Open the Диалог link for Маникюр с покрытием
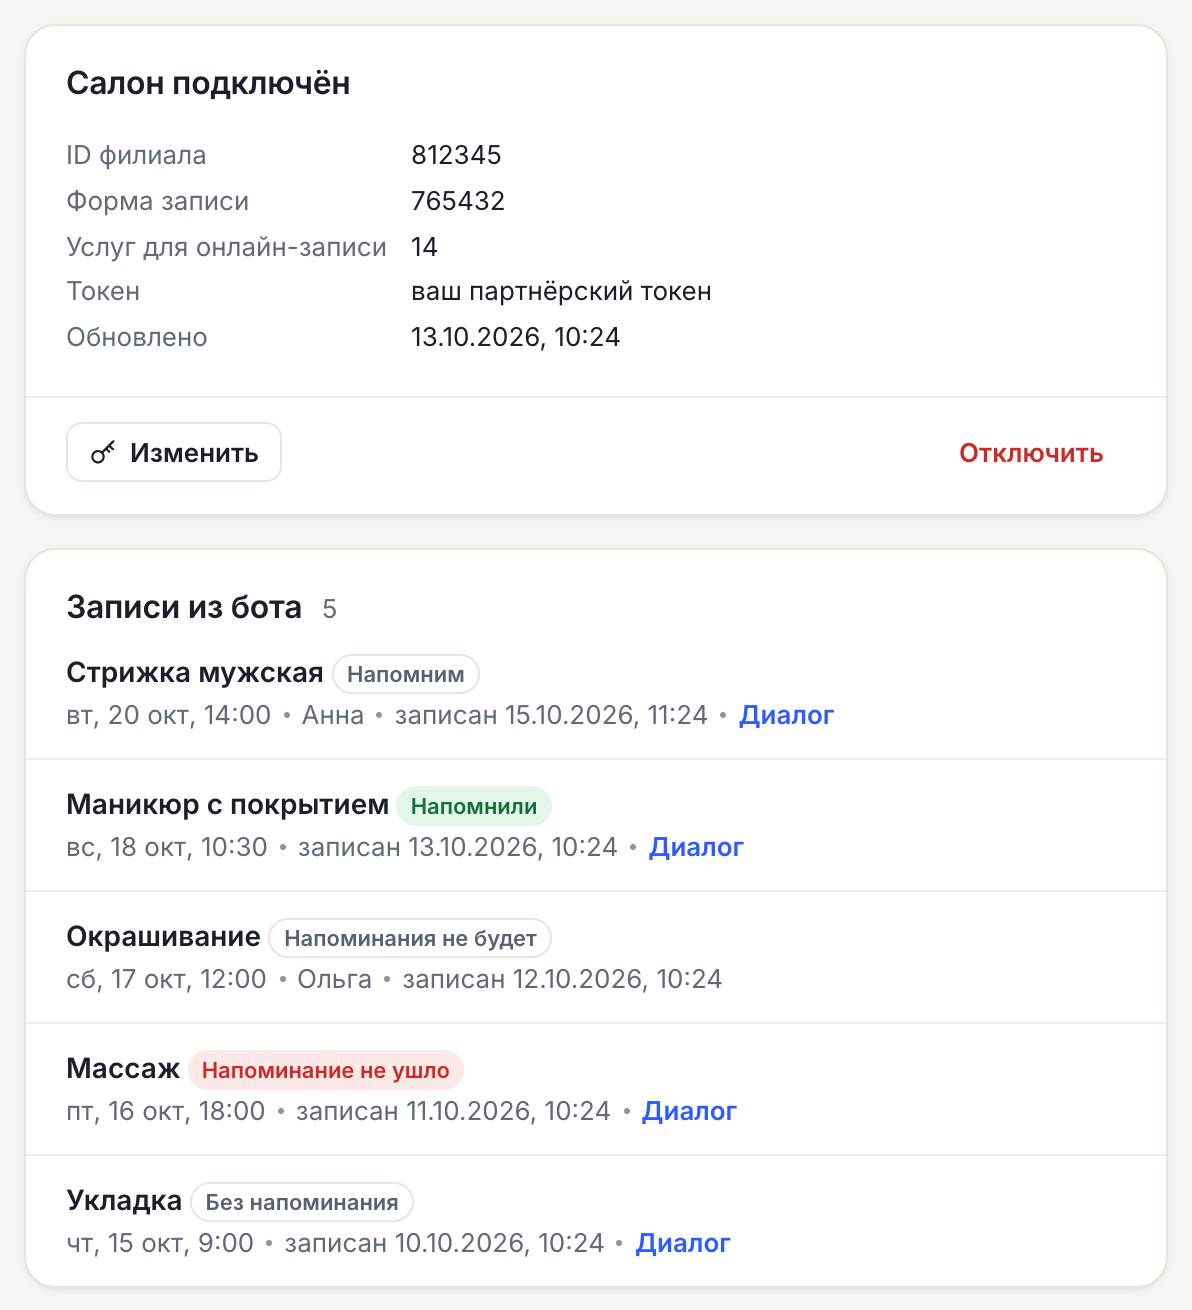 pyautogui.click(x=696, y=847)
